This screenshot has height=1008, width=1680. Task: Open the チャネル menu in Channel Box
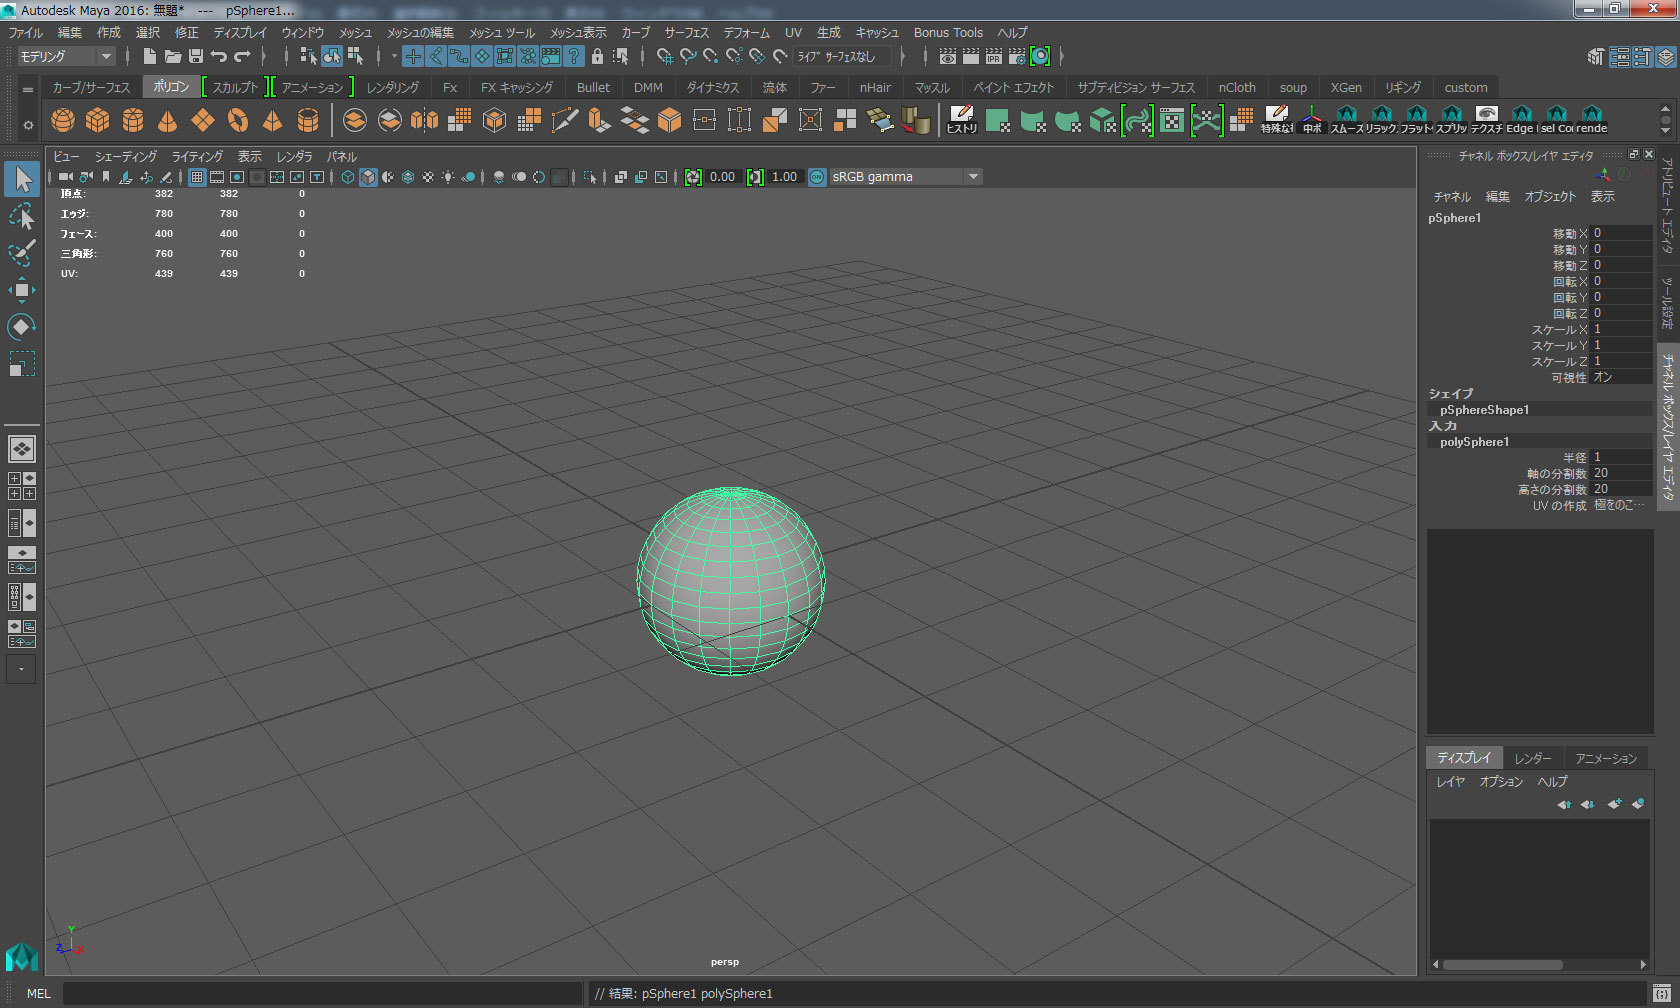(1452, 197)
